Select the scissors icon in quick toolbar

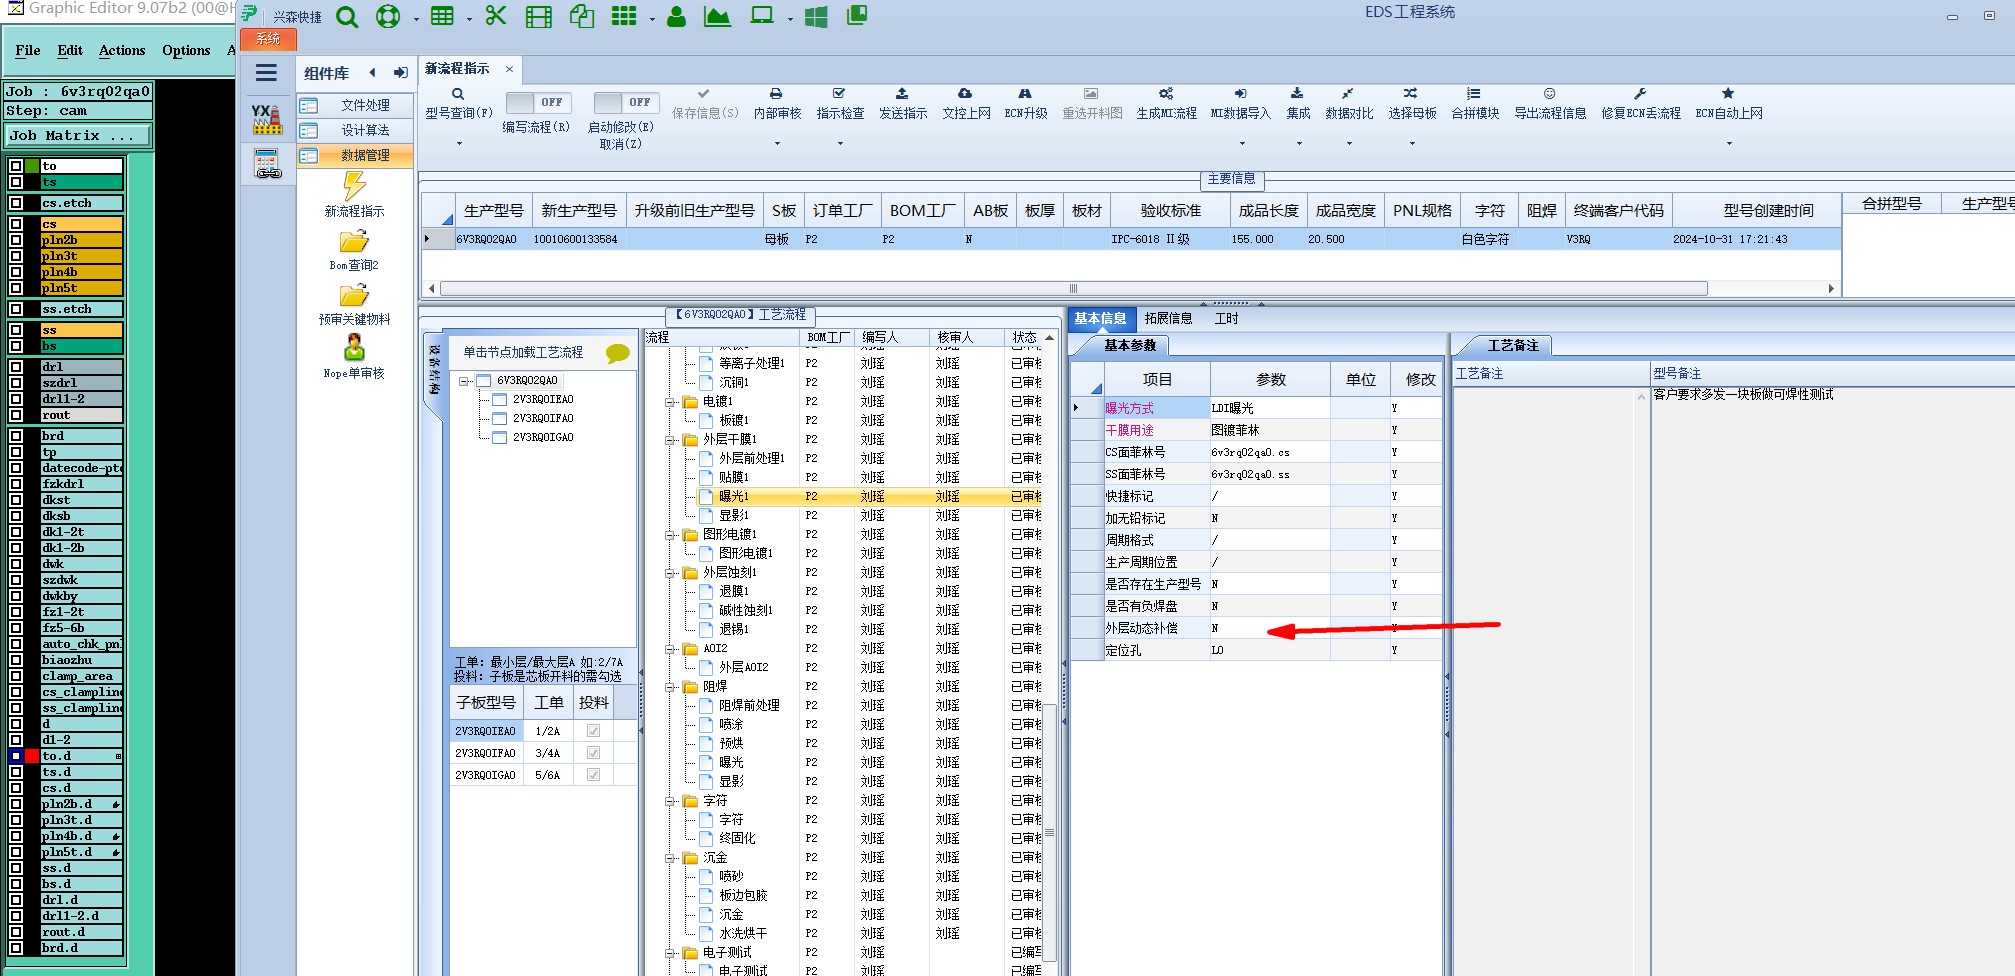[496, 16]
